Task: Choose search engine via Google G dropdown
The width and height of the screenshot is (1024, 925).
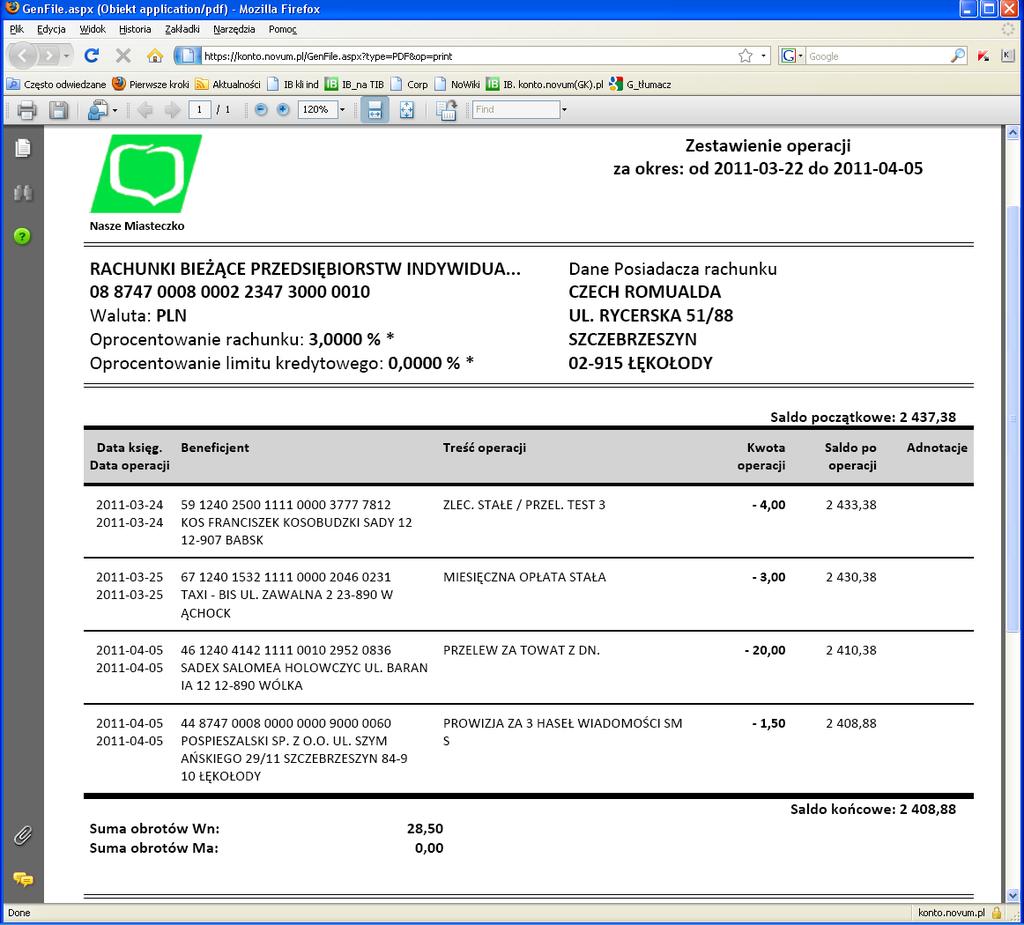Action: 792,56
